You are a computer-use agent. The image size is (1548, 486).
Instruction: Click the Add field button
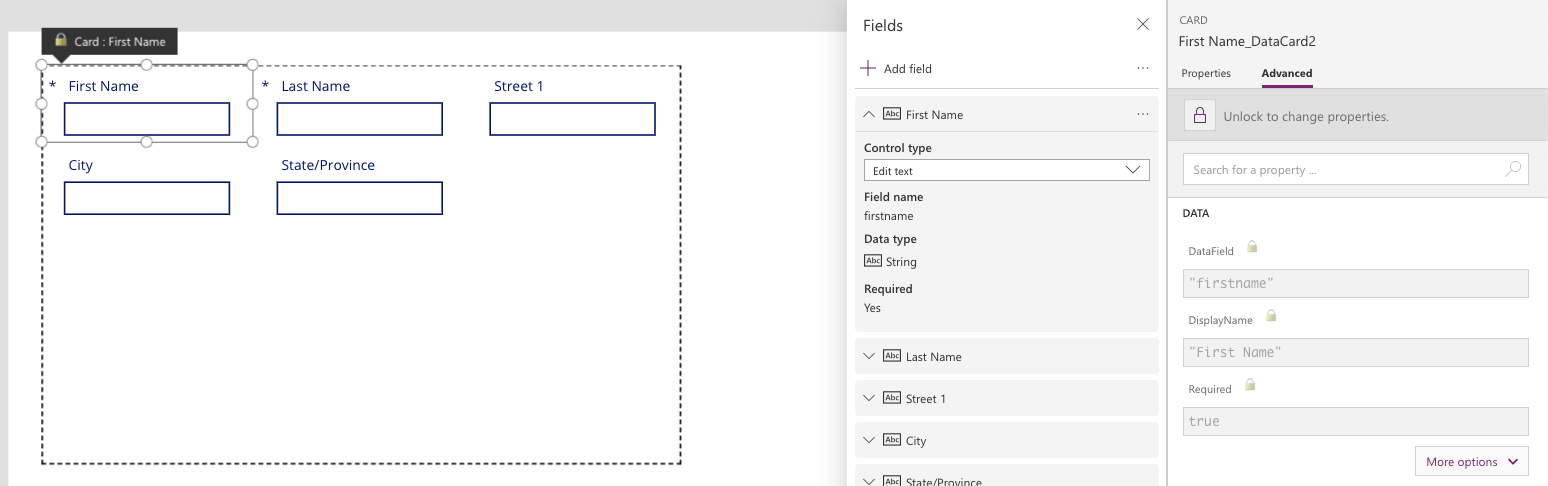(x=897, y=68)
